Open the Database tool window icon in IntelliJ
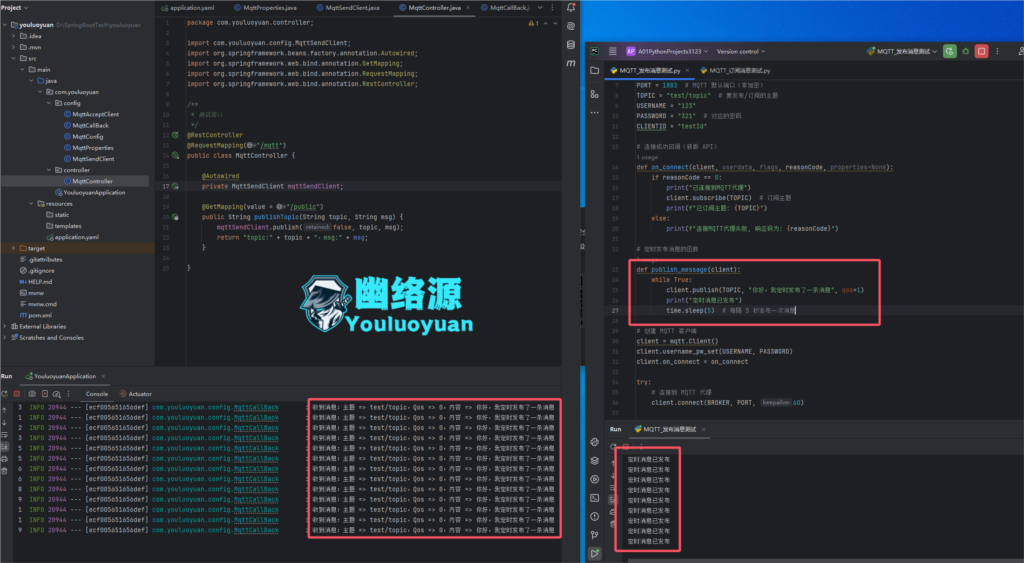This screenshot has width=1024, height=563. point(571,44)
